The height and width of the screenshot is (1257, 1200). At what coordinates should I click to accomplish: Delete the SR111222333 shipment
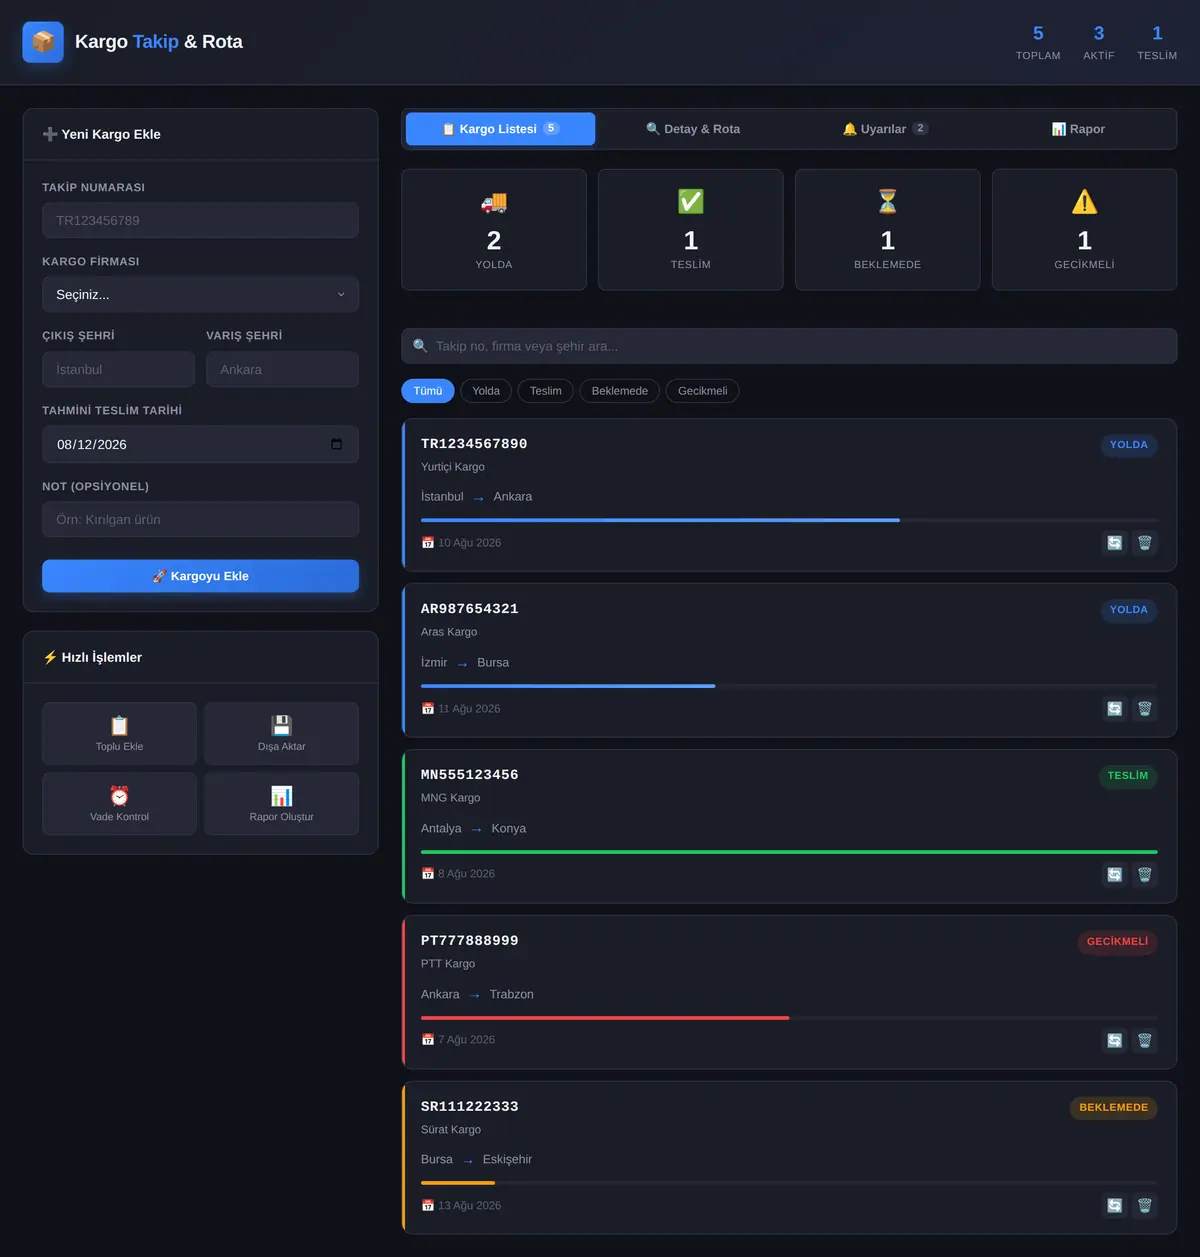pyautogui.click(x=1145, y=1206)
